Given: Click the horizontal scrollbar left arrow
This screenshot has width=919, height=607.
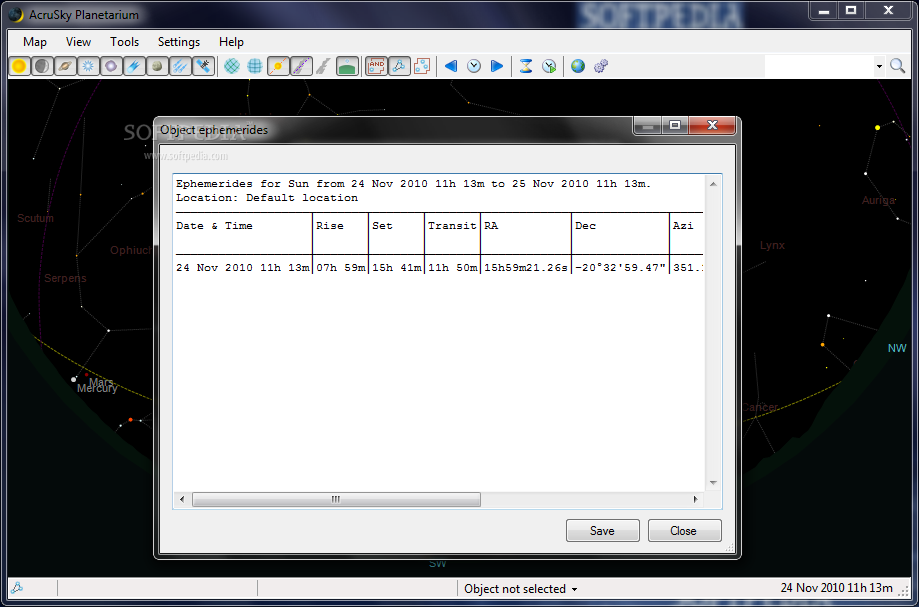Looking at the screenshot, I should point(182,500).
